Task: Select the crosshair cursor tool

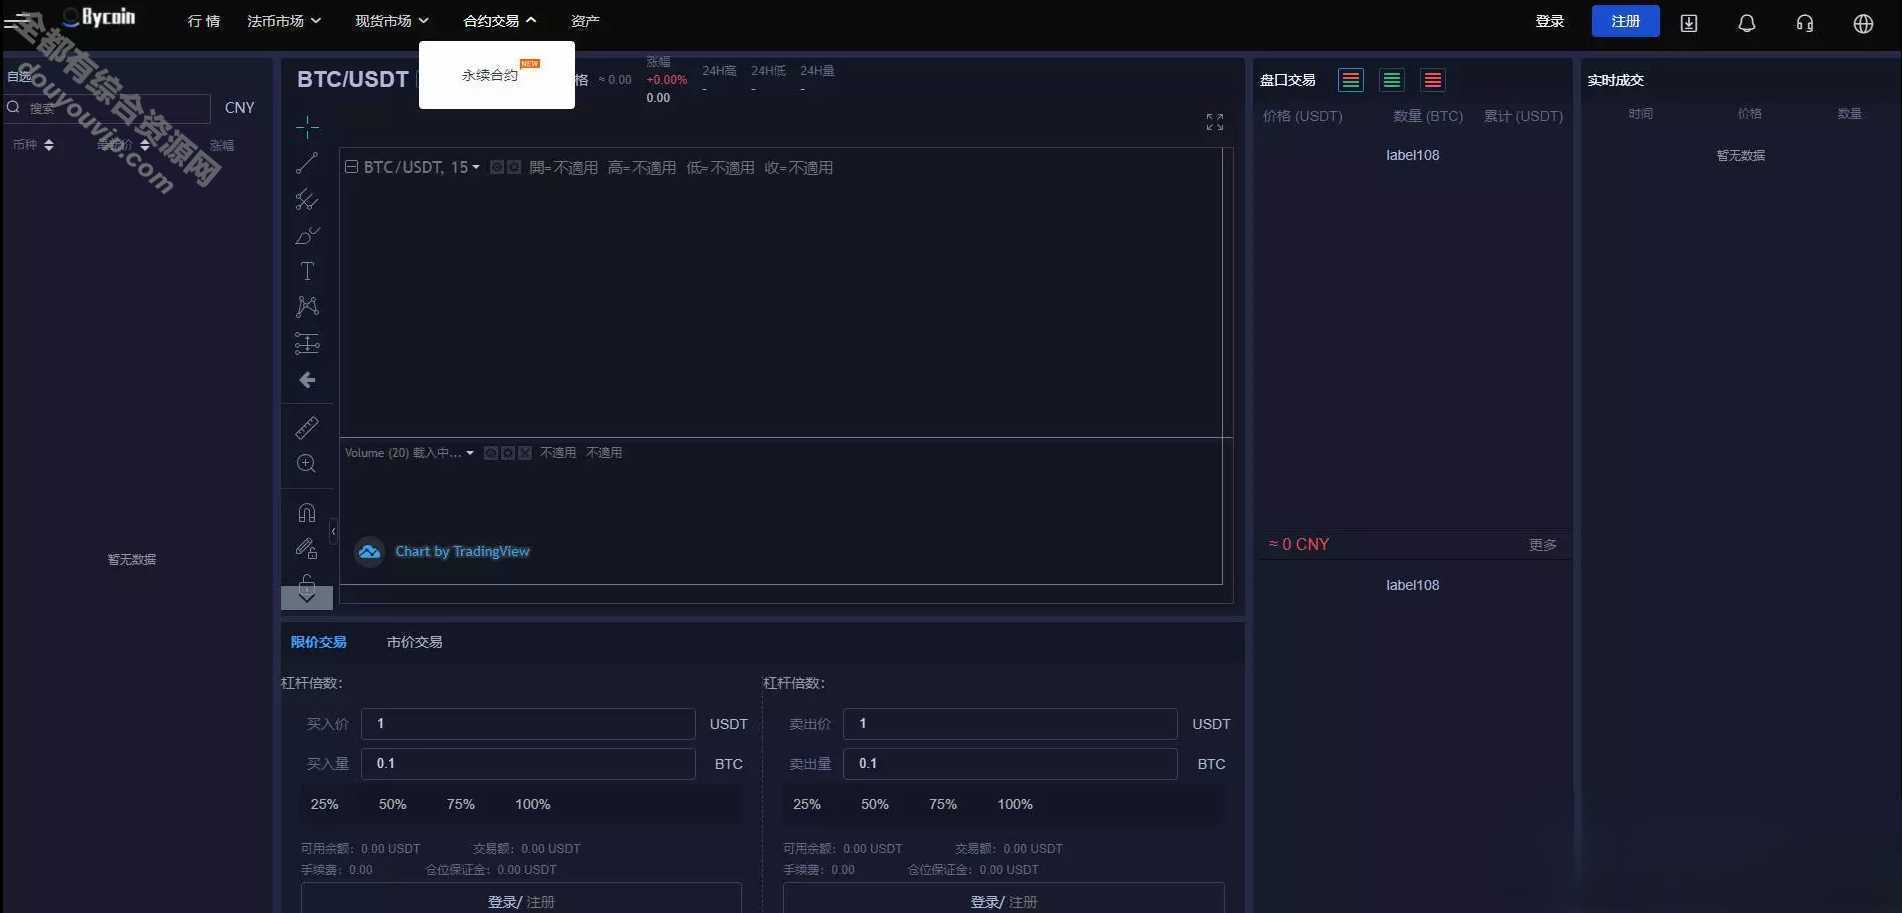Action: coord(307,126)
